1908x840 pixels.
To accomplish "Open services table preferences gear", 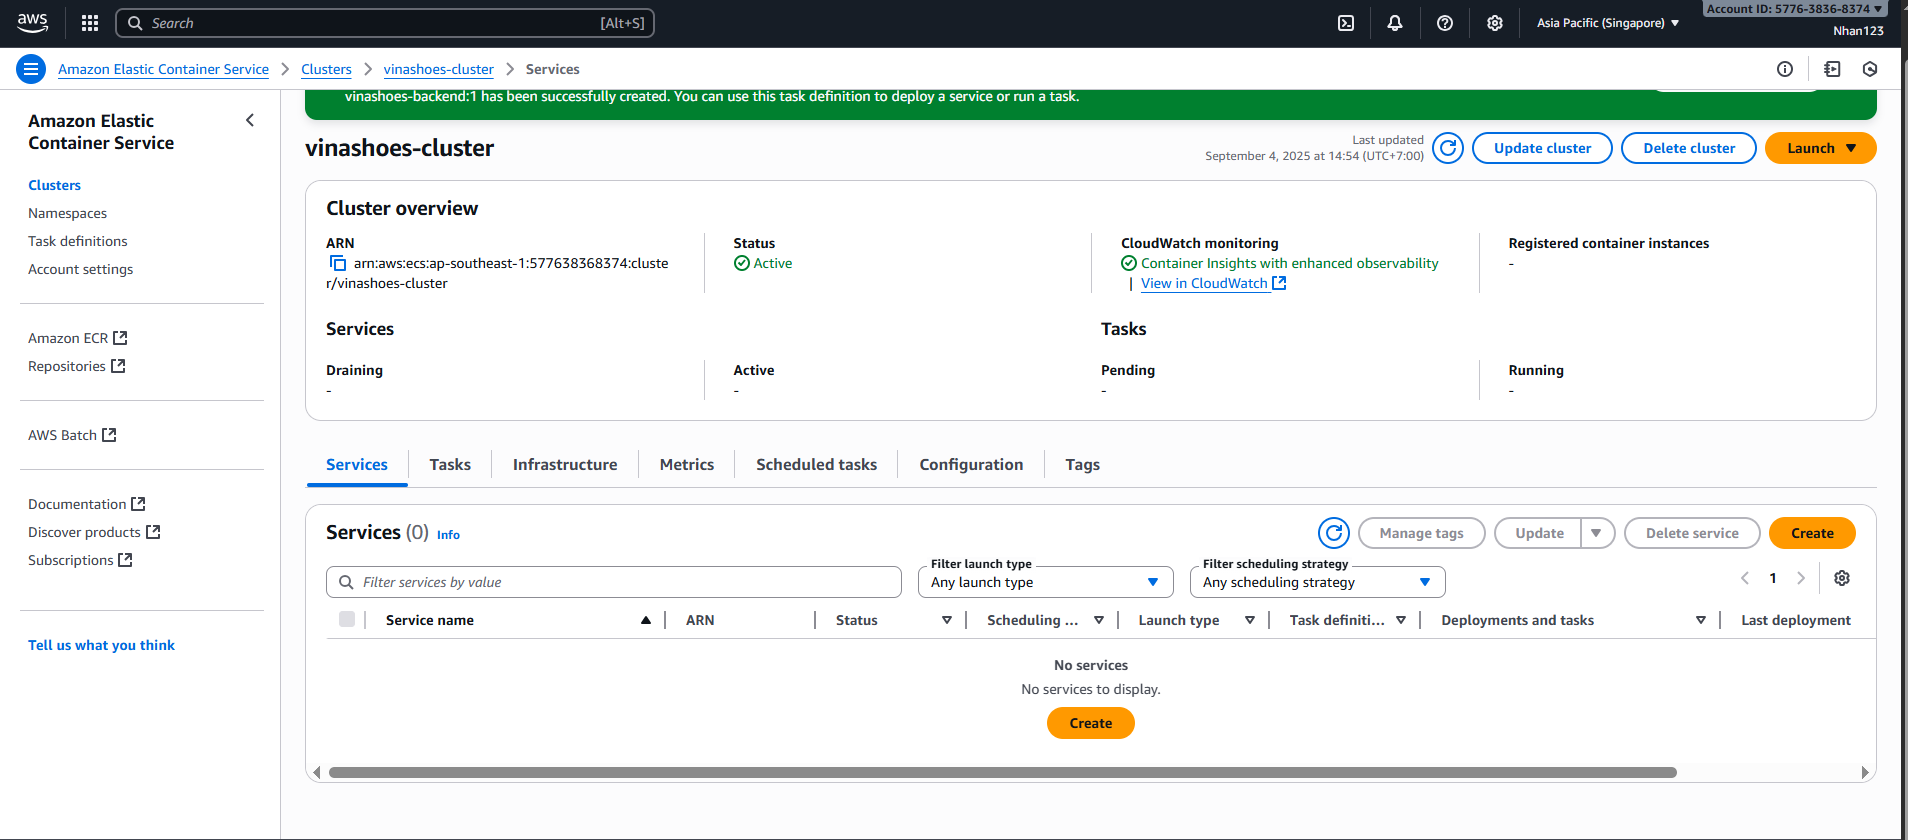I will 1842,578.
